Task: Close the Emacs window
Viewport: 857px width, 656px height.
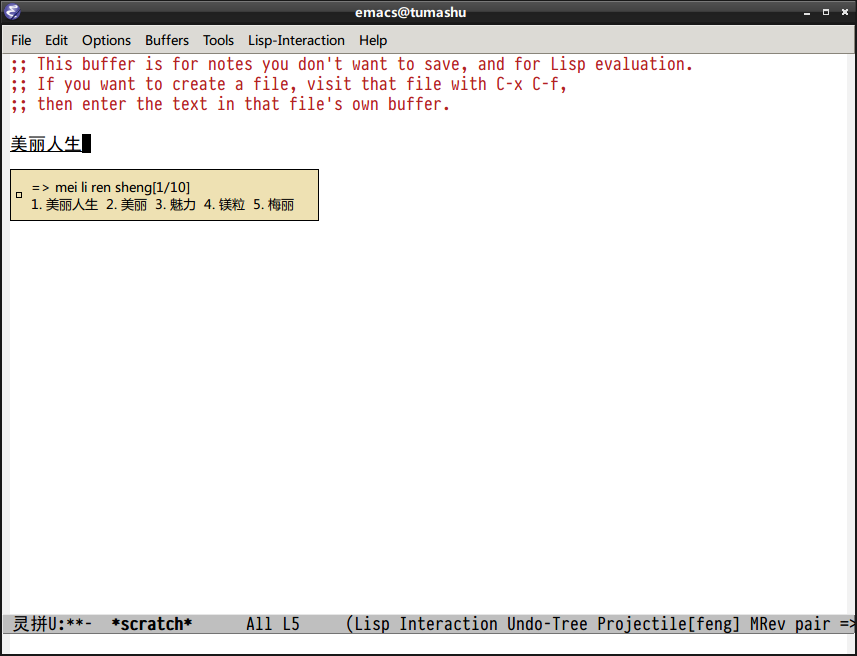Action: [x=844, y=12]
